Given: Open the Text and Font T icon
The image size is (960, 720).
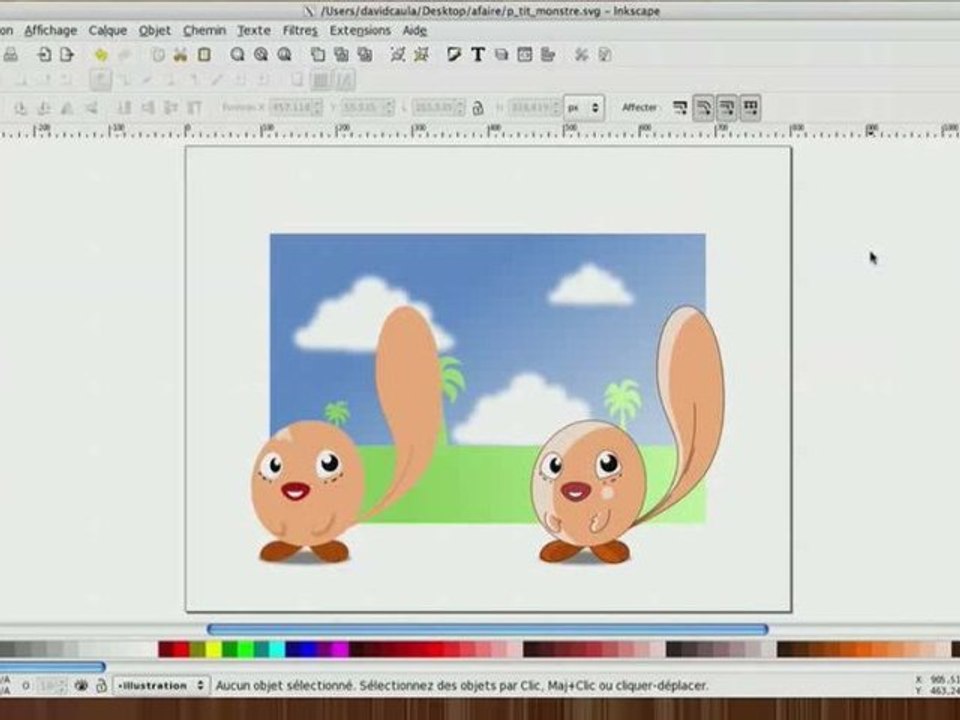Looking at the screenshot, I should (478, 55).
